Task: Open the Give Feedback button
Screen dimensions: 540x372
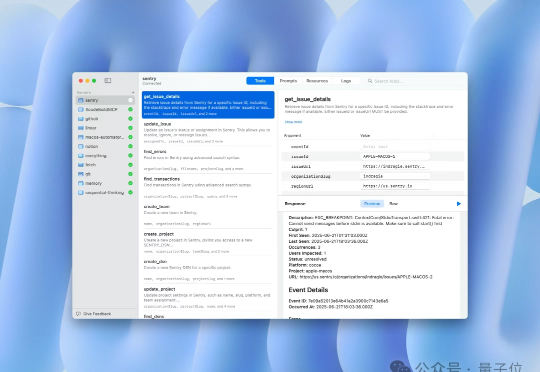Action: coord(94,314)
